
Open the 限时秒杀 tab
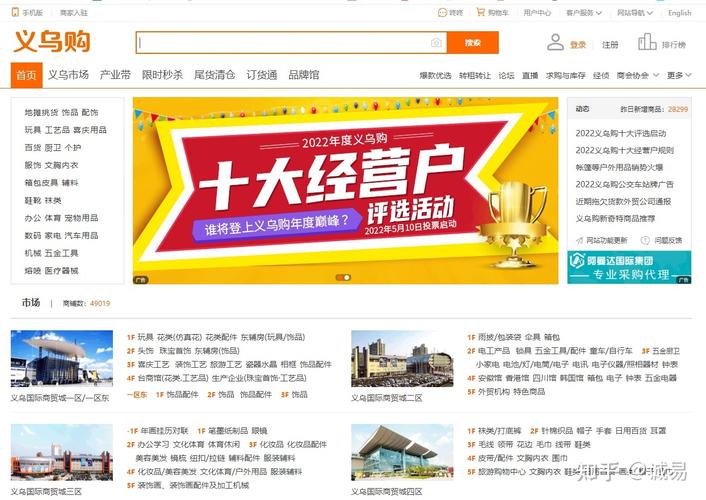(x=162, y=75)
